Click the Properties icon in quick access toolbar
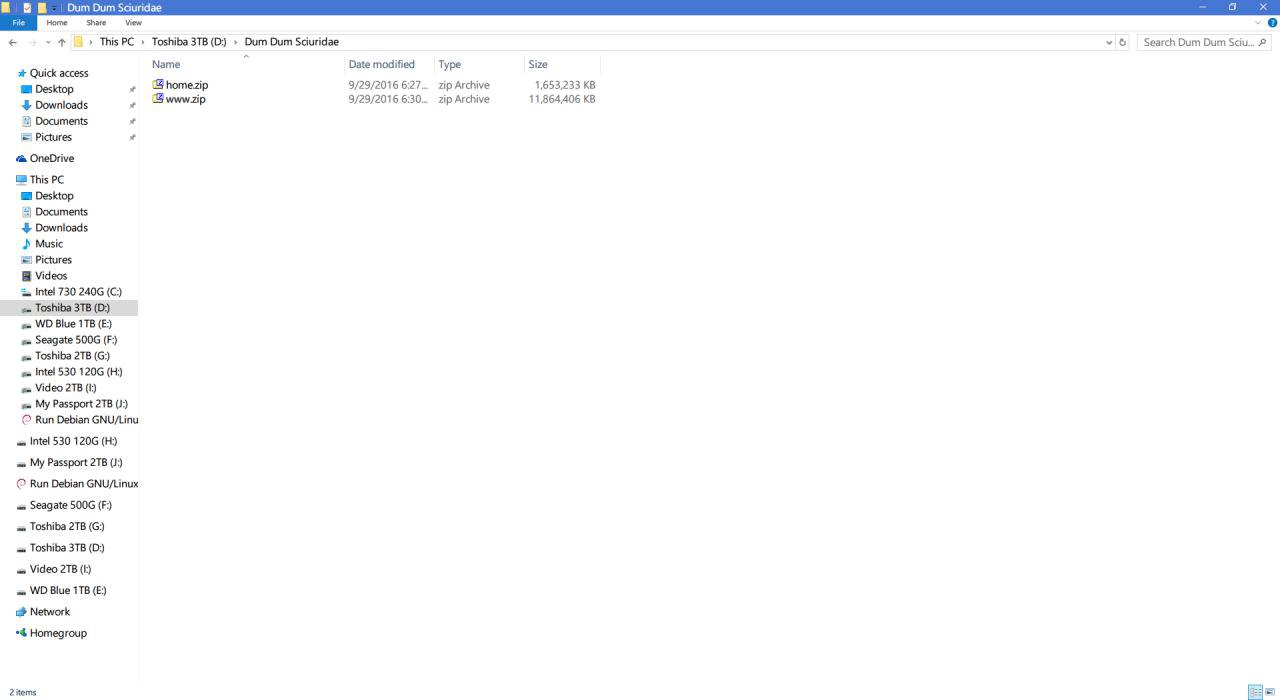The height and width of the screenshot is (700, 1280). point(26,7)
